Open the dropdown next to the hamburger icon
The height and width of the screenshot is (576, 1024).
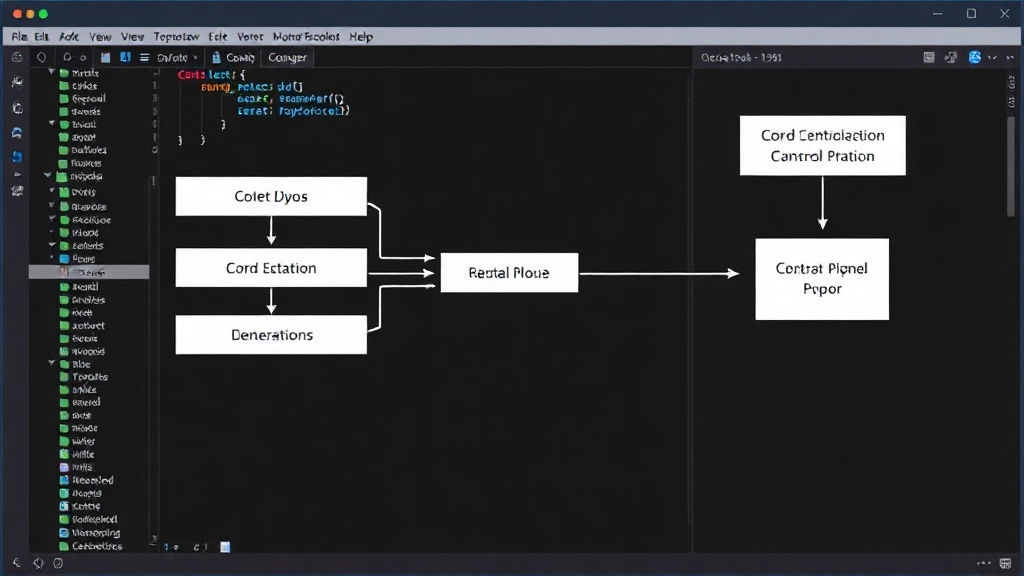click(x=177, y=57)
